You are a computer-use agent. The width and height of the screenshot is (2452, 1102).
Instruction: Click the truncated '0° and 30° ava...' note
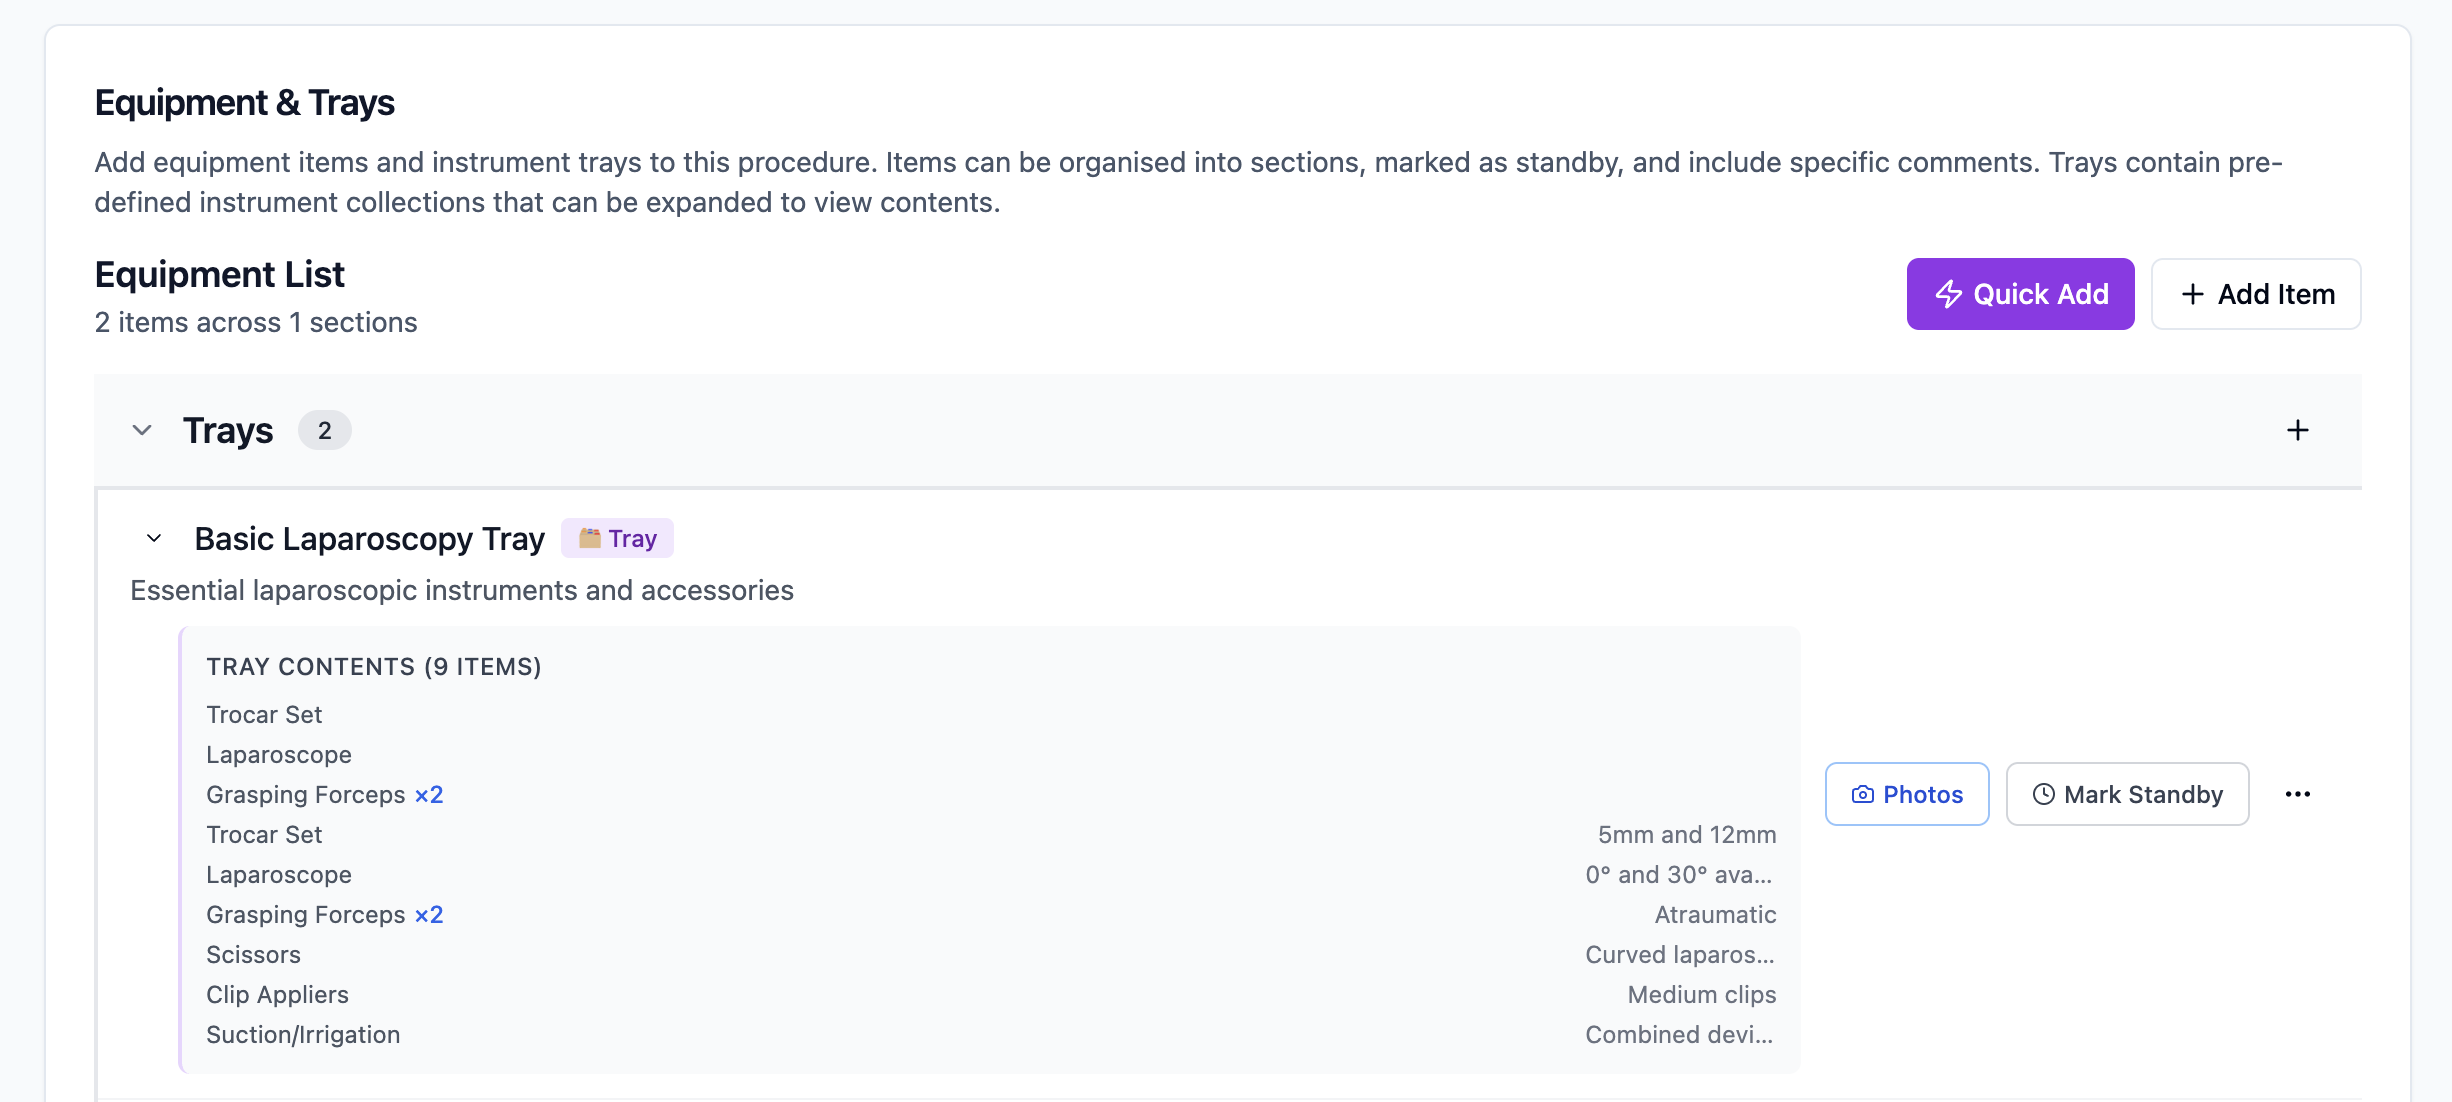point(1678,875)
